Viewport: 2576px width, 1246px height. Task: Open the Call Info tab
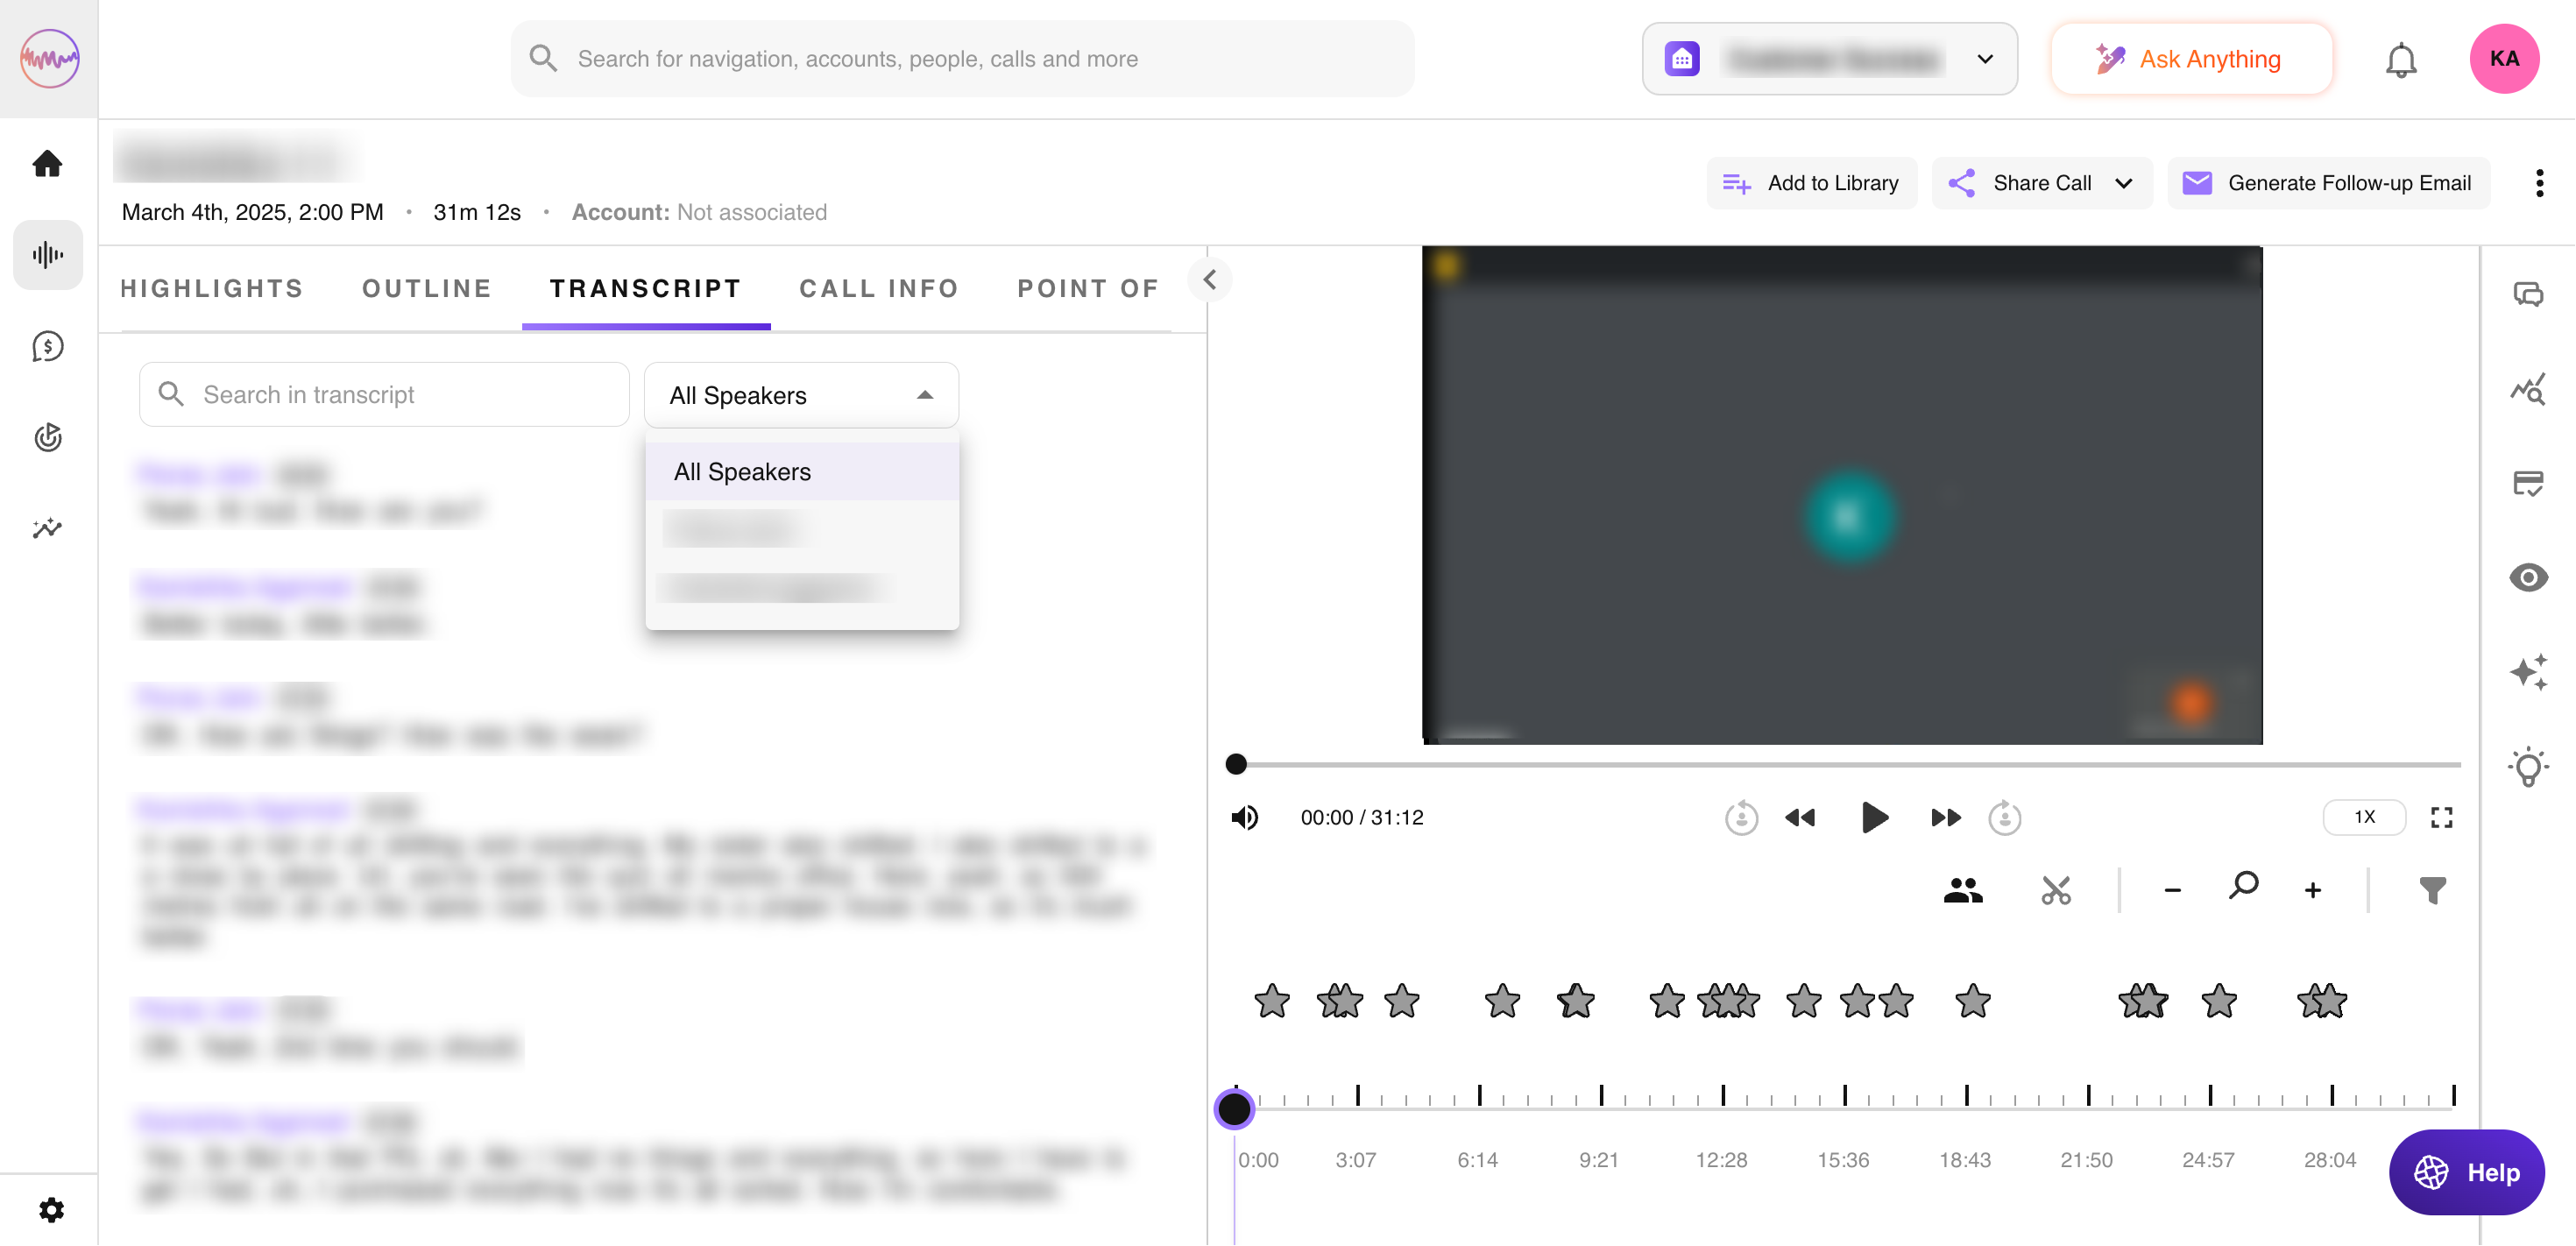click(x=878, y=289)
